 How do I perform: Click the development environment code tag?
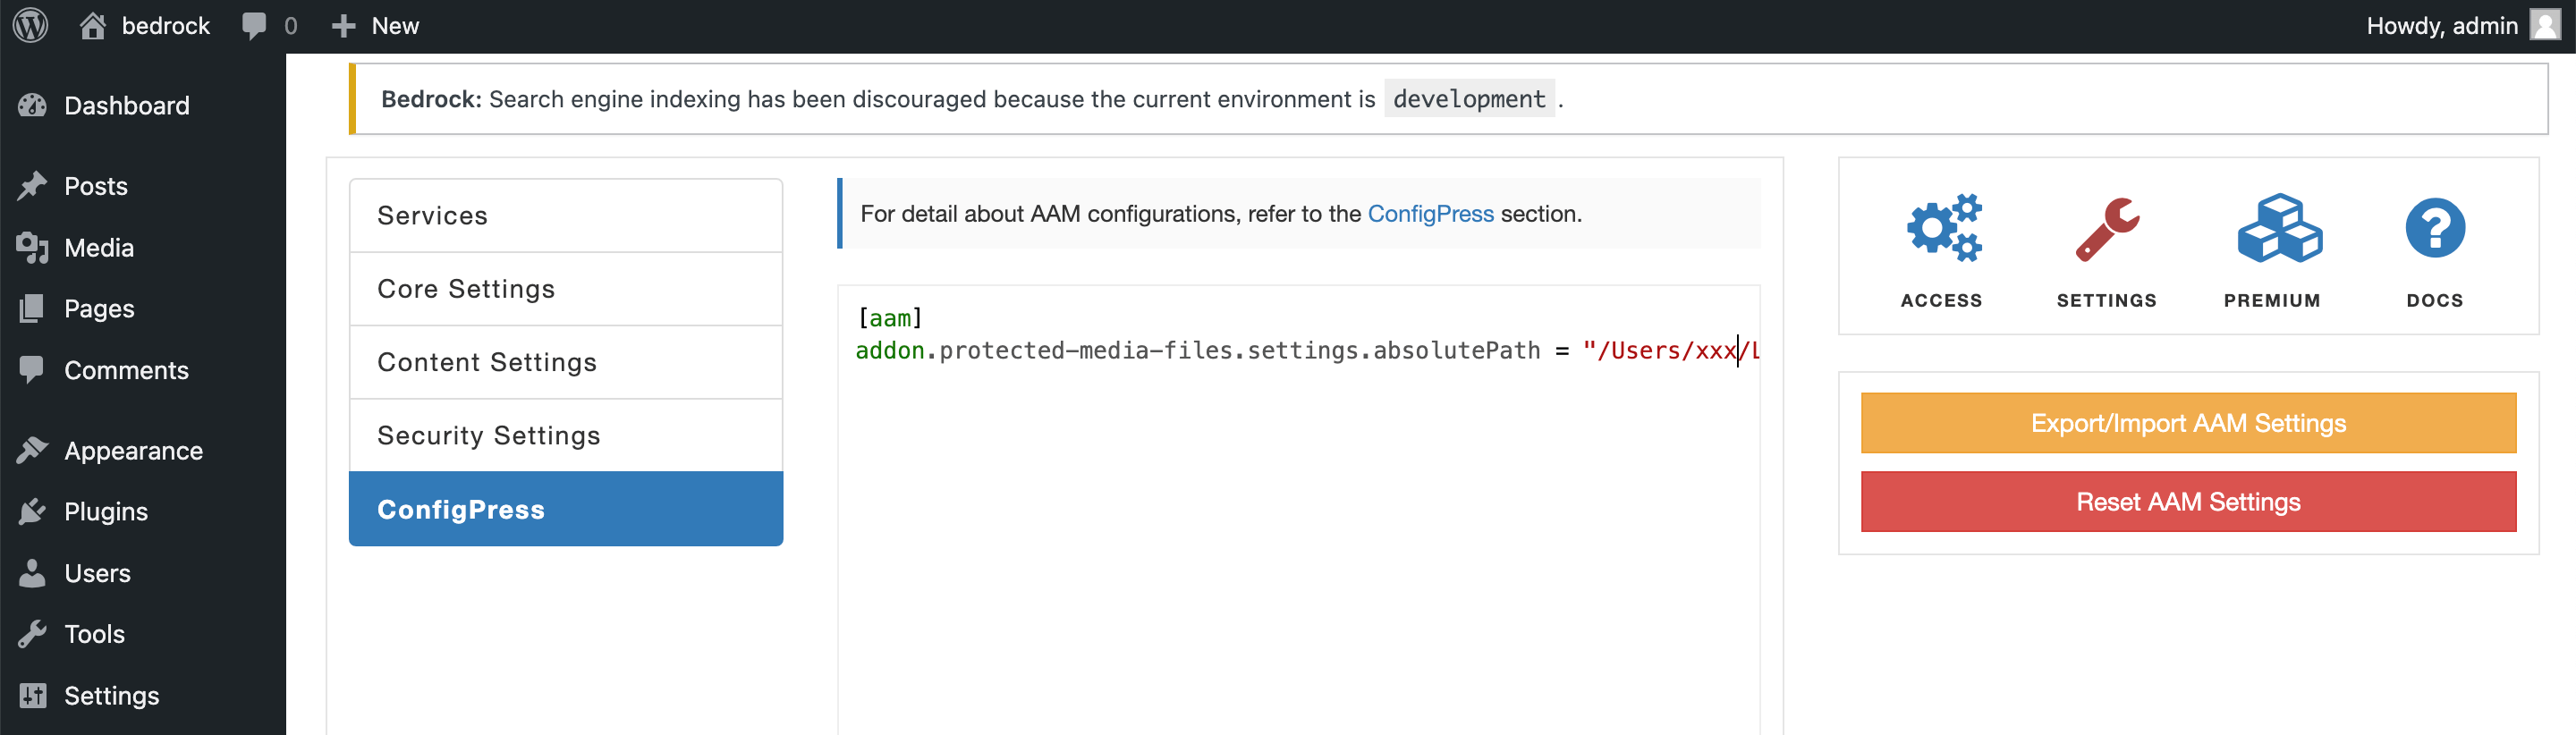pos(1469,99)
